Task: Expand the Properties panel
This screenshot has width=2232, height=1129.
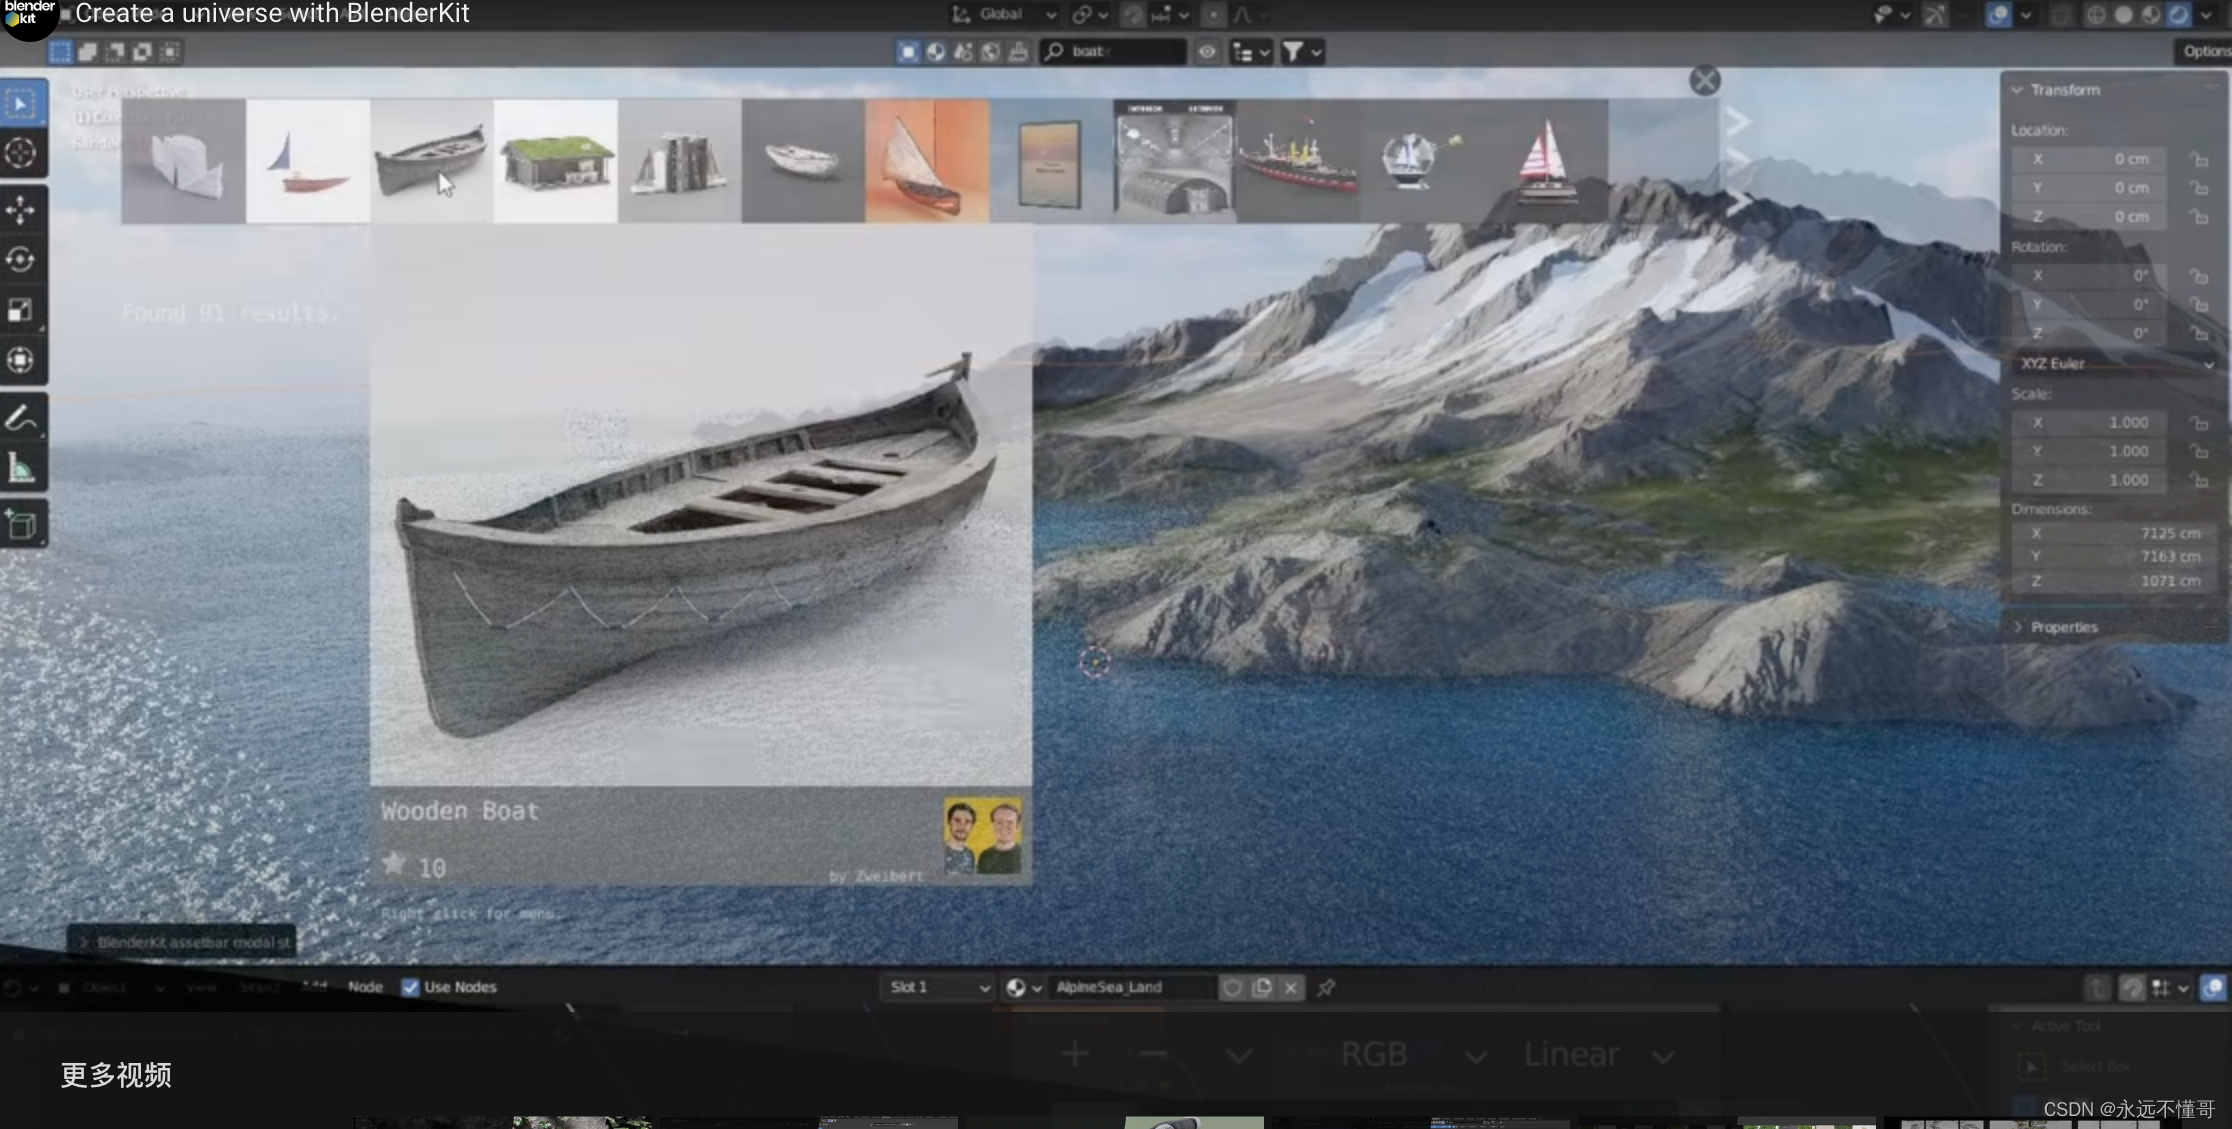Action: coord(2018,627)
